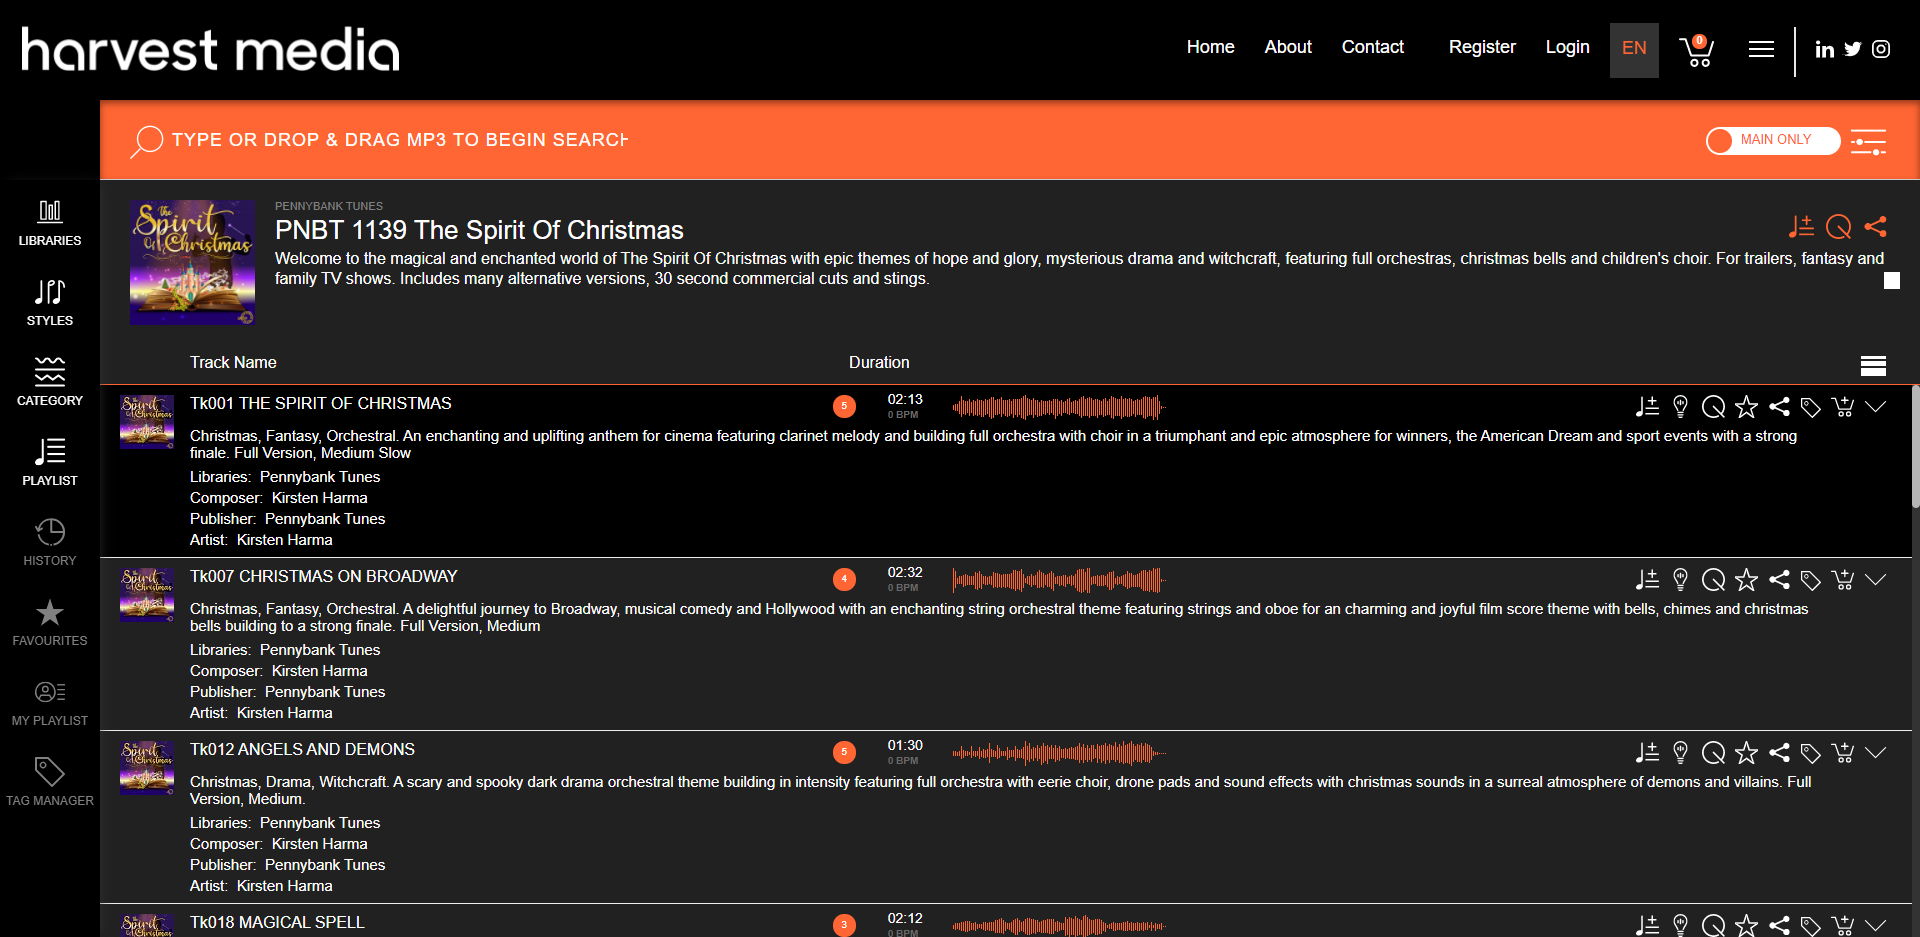The height and width of the screenshot is (937, 1920).
Task: Open the Category sidebar section
Action: [x=50, y=382]
